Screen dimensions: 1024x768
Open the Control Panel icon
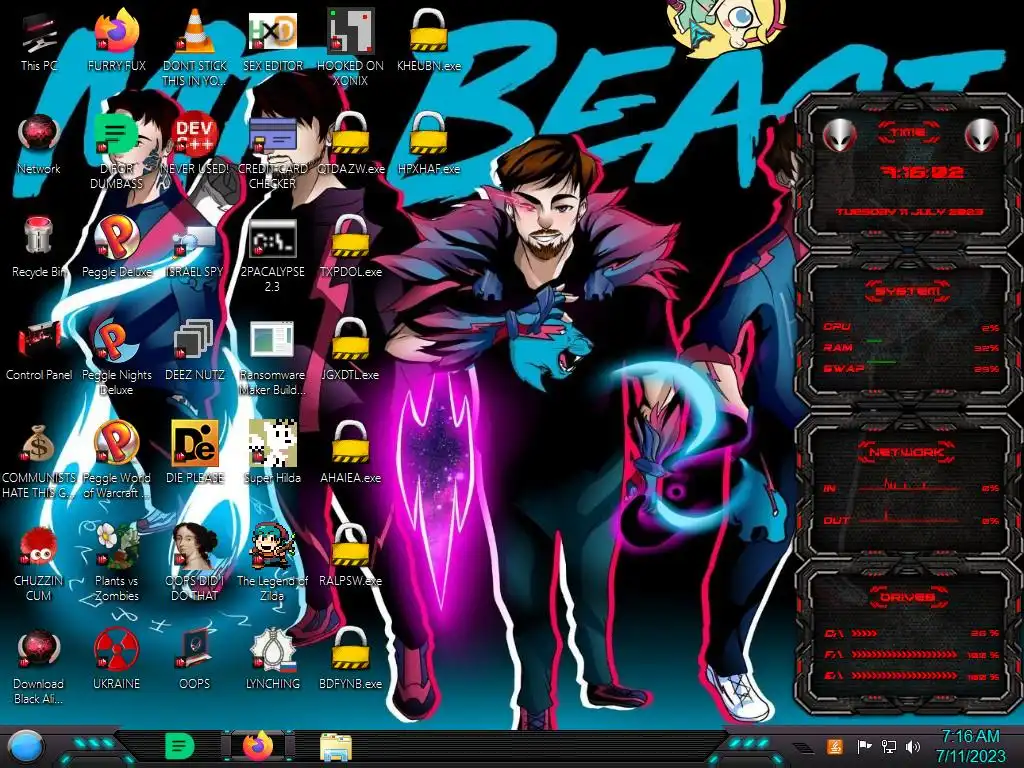(39, 351)
